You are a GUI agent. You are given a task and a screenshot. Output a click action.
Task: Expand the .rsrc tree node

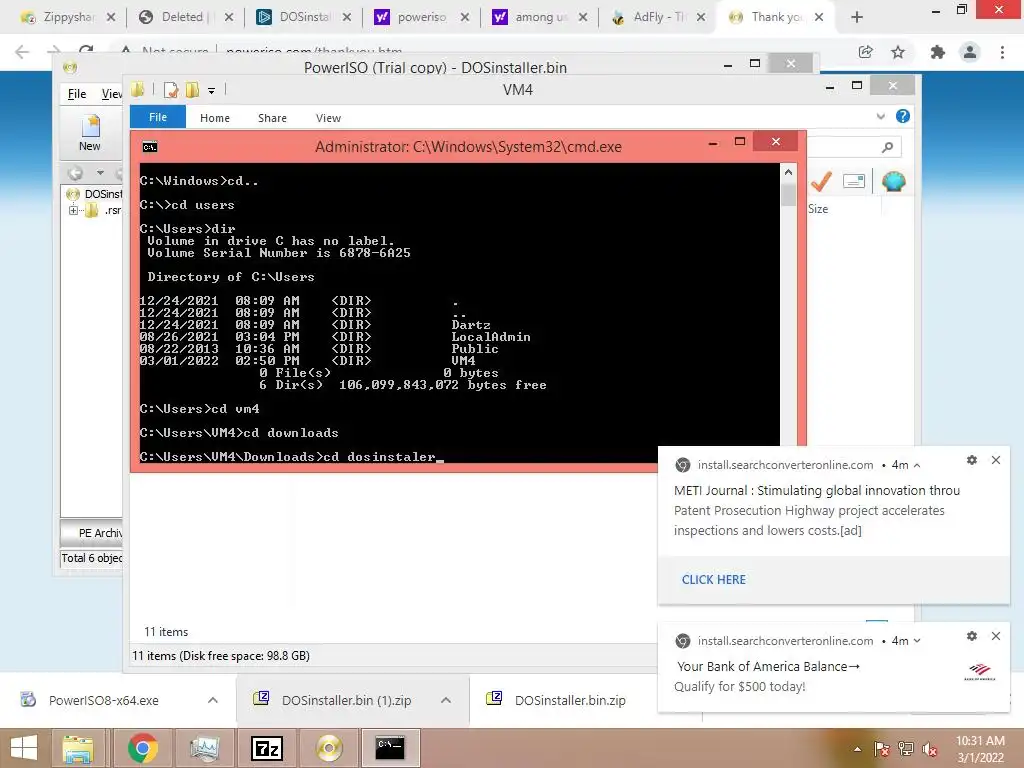(x=73, y=210)
